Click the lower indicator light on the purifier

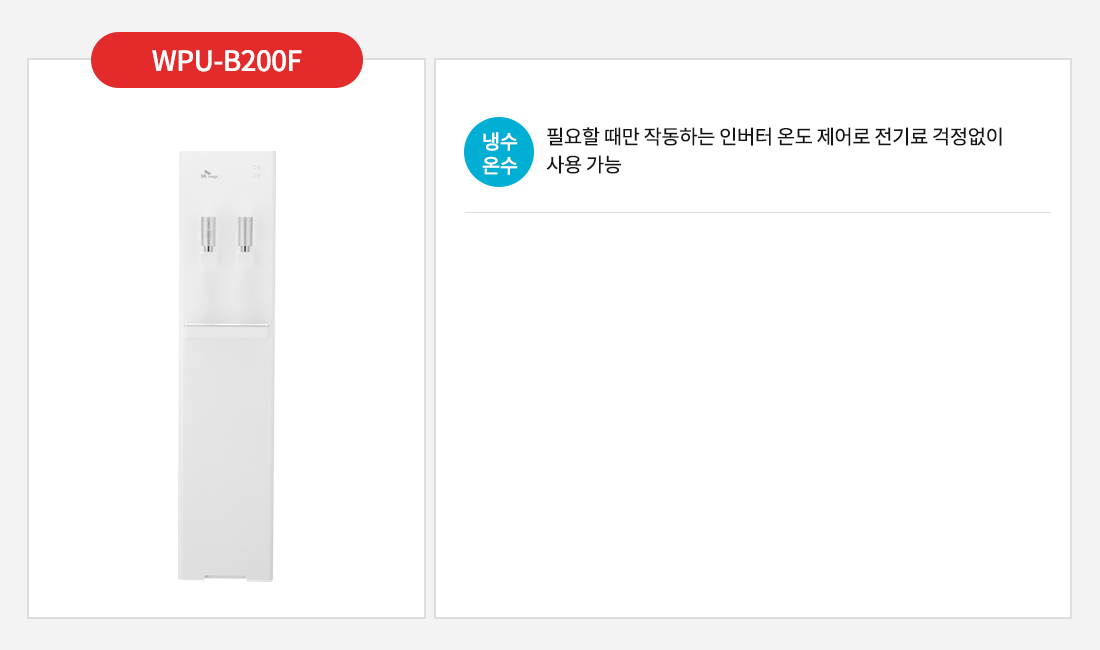[257, 176]
